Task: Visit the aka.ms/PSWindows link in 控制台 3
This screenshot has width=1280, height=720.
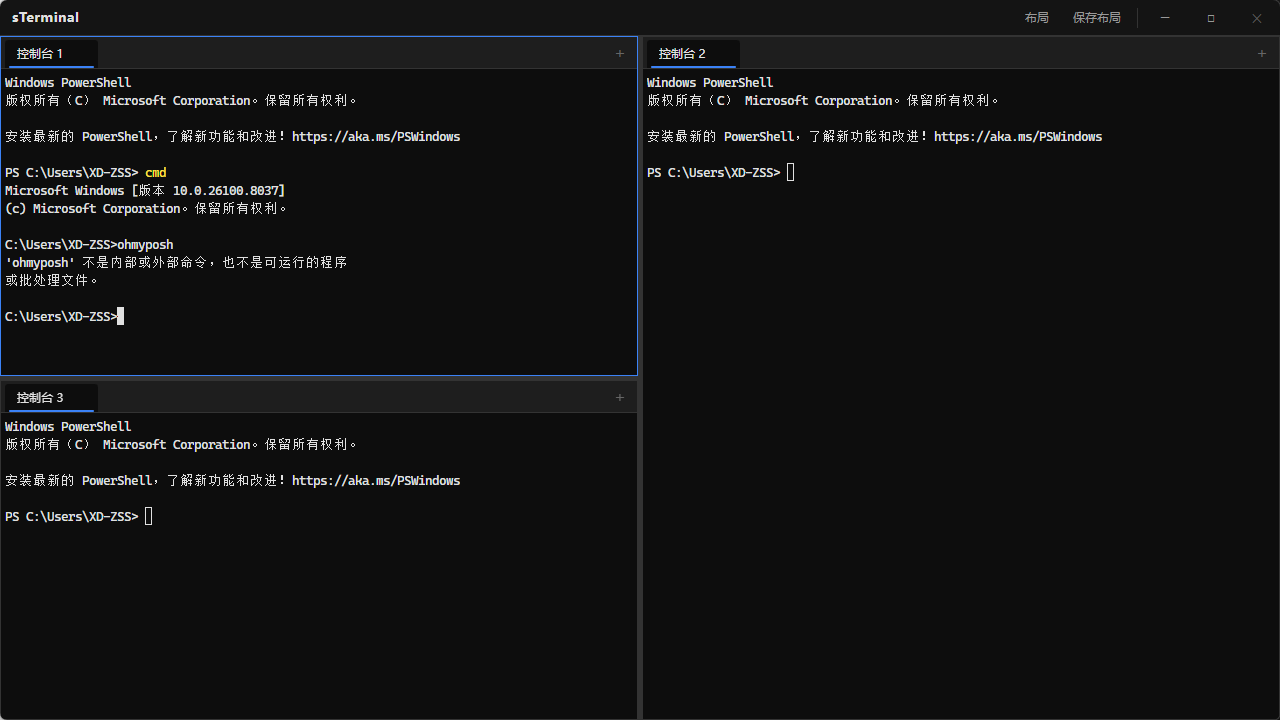Action: point(376,481)
